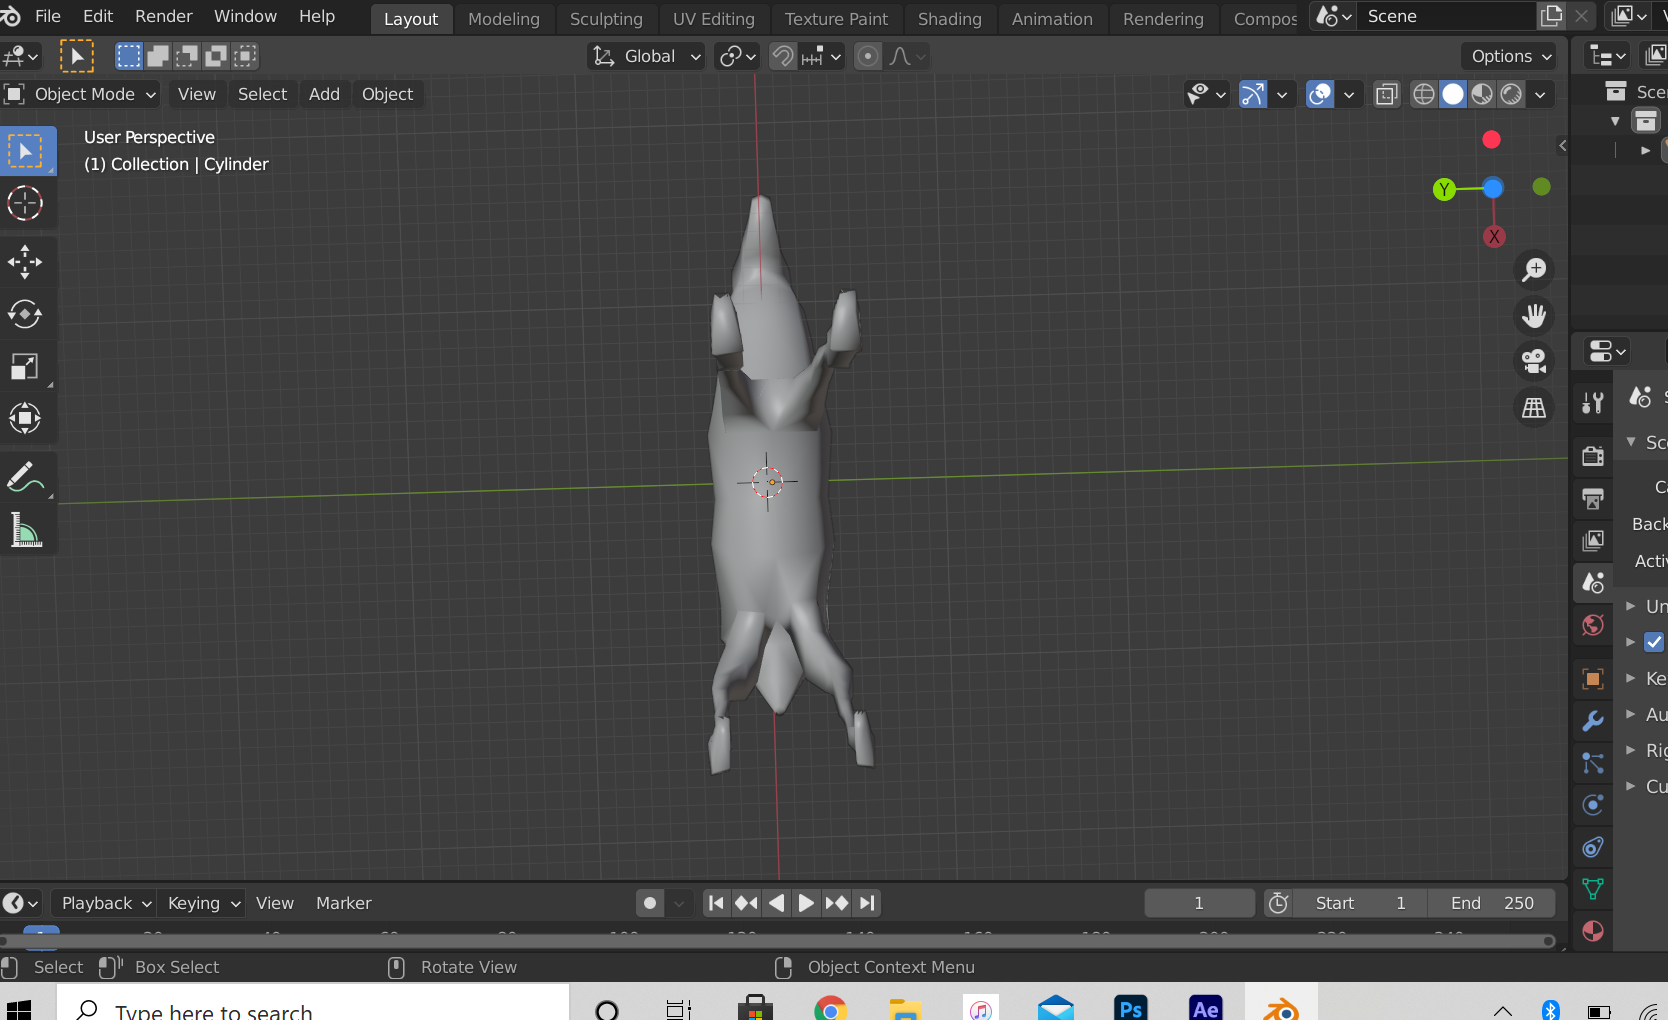Open the Modifiers wrench tab
The image size is (1668, 1020).
(1593, 721)
